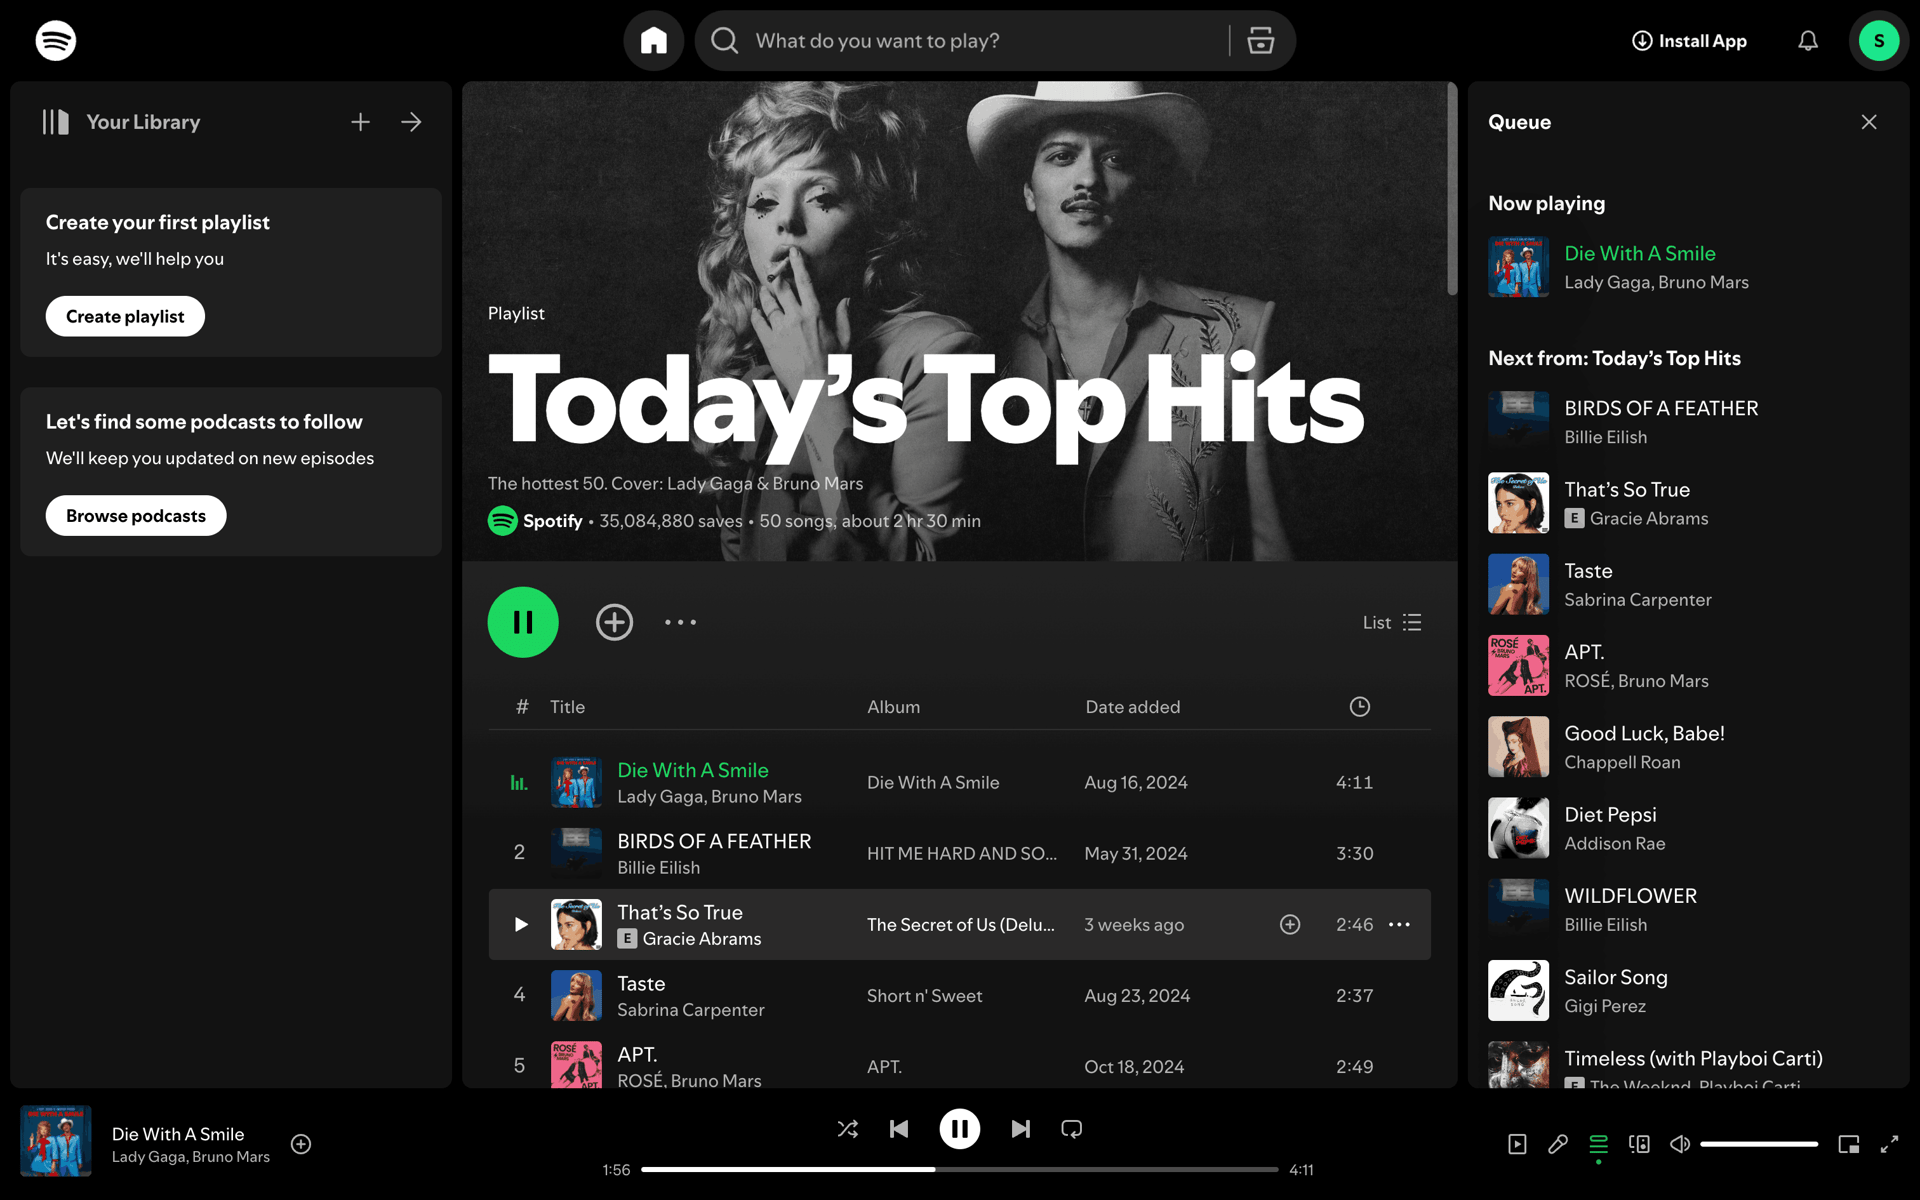This screenshot has width=1920, height=1200.
Task: Click Lady Gaga, Bruno Mars in player bar
Action: (191, 1157)
